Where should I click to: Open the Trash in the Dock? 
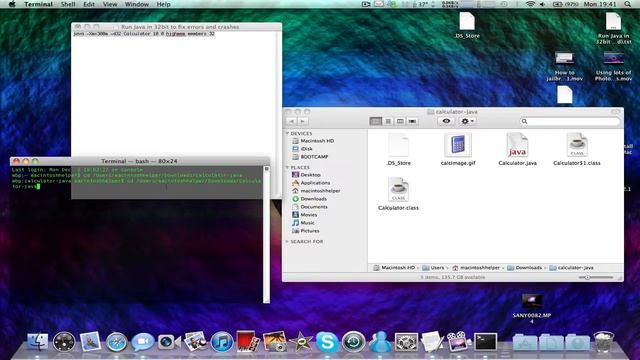click(x=603, y=342)
